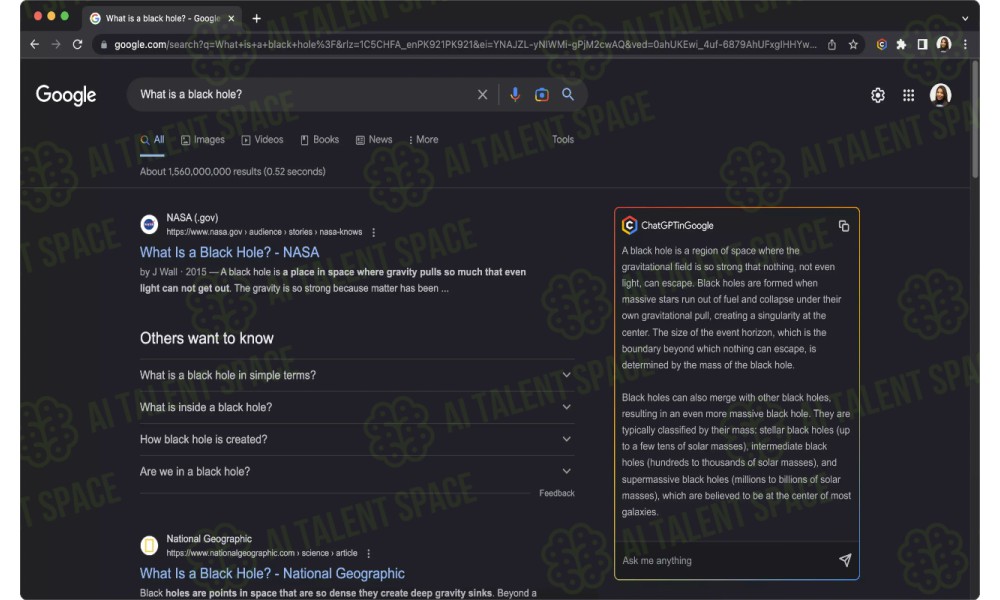Select the All results tab
The width and height of the screenshot is (1000, 600).
pyautogui.click(x=152, y=140)
